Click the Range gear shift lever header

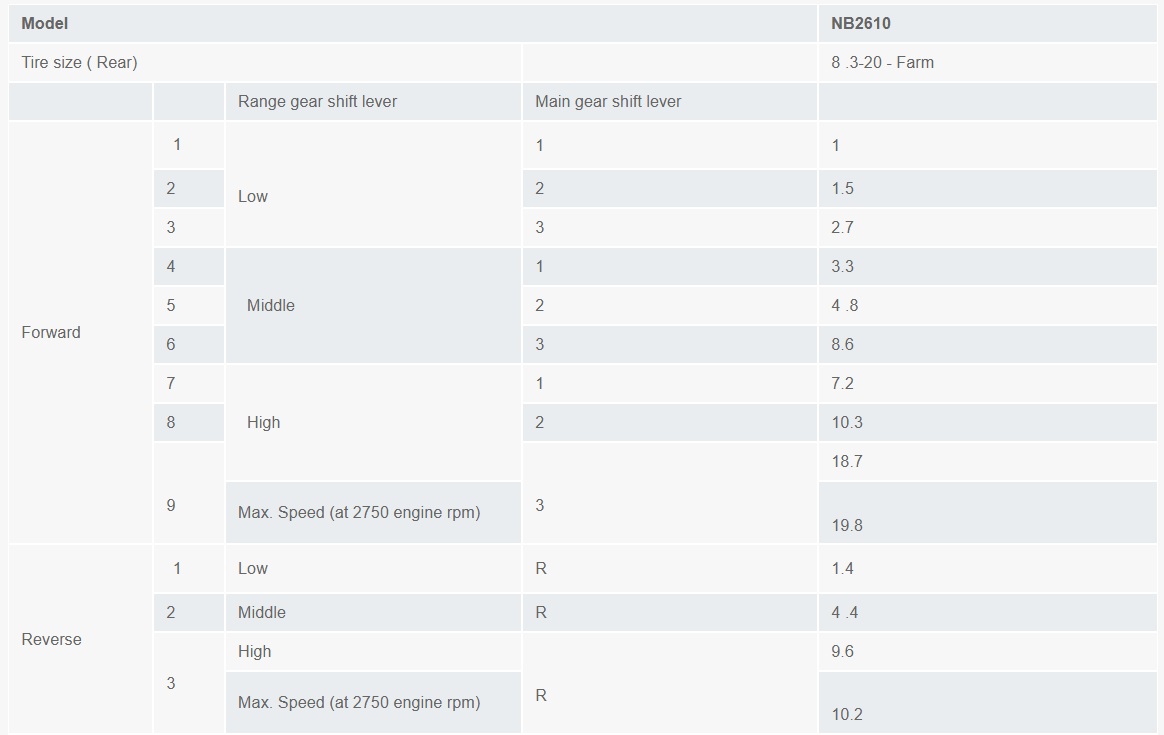317,101
